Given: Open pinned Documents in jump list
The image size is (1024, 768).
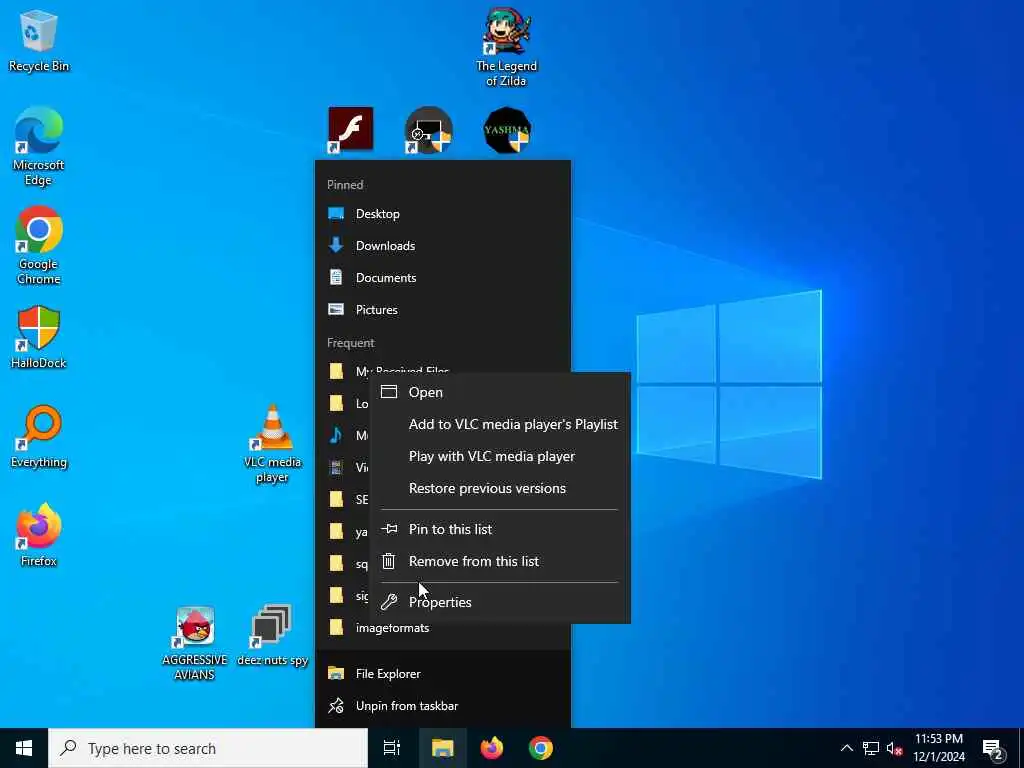Looking at the screenshot, I should click(x=443, y=278).
